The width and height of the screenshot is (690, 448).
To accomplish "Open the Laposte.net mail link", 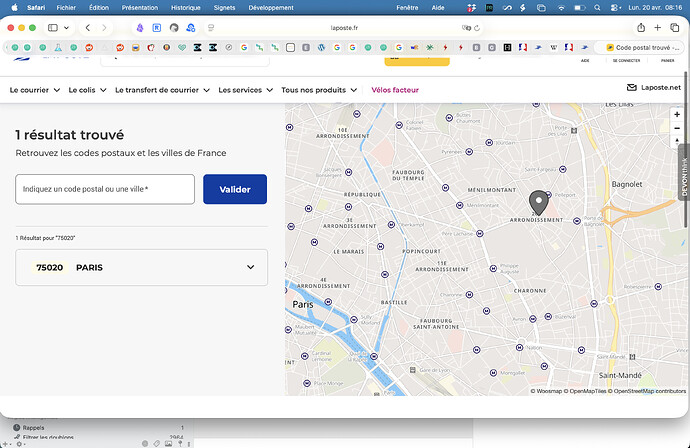I will tap(653, 88).
